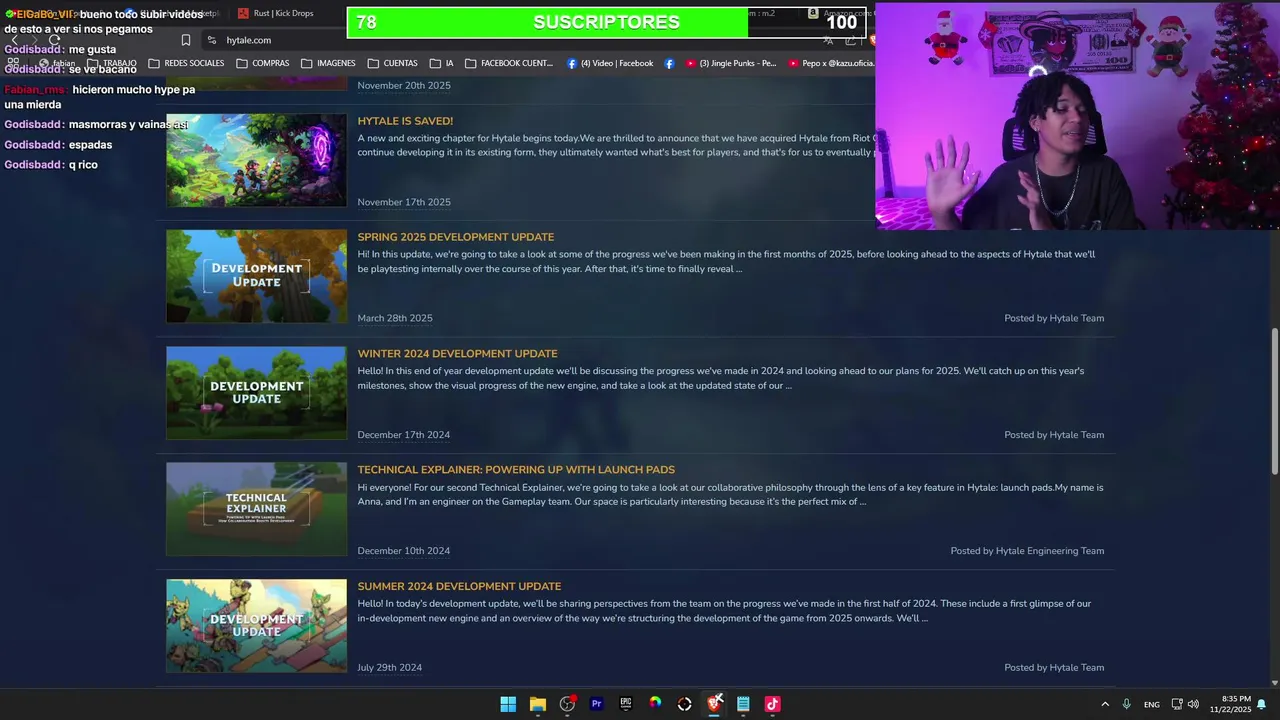Image resolution: width=1280 pixels, height=720 pixels.
Task: Open the FACEBOOK CUENT... bookmark folder
Action: click(508, 63)
